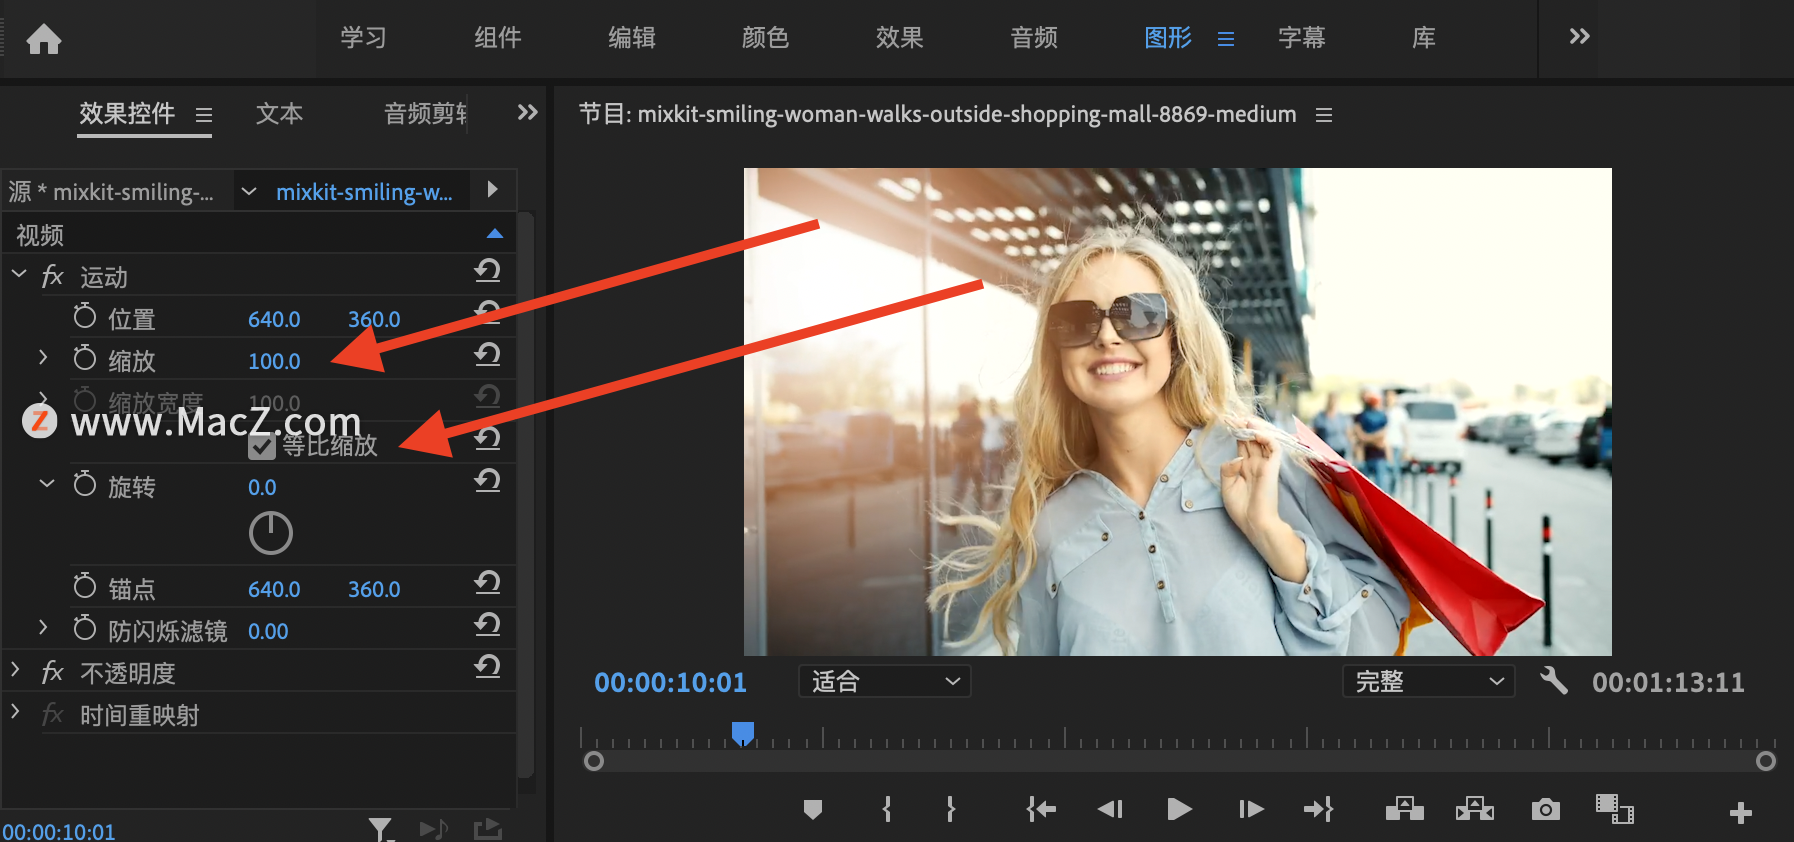Viewport: 1794px width, 842px height.
Task: Open the 图形 workspace menu icon
Action: click(1226, 39)
